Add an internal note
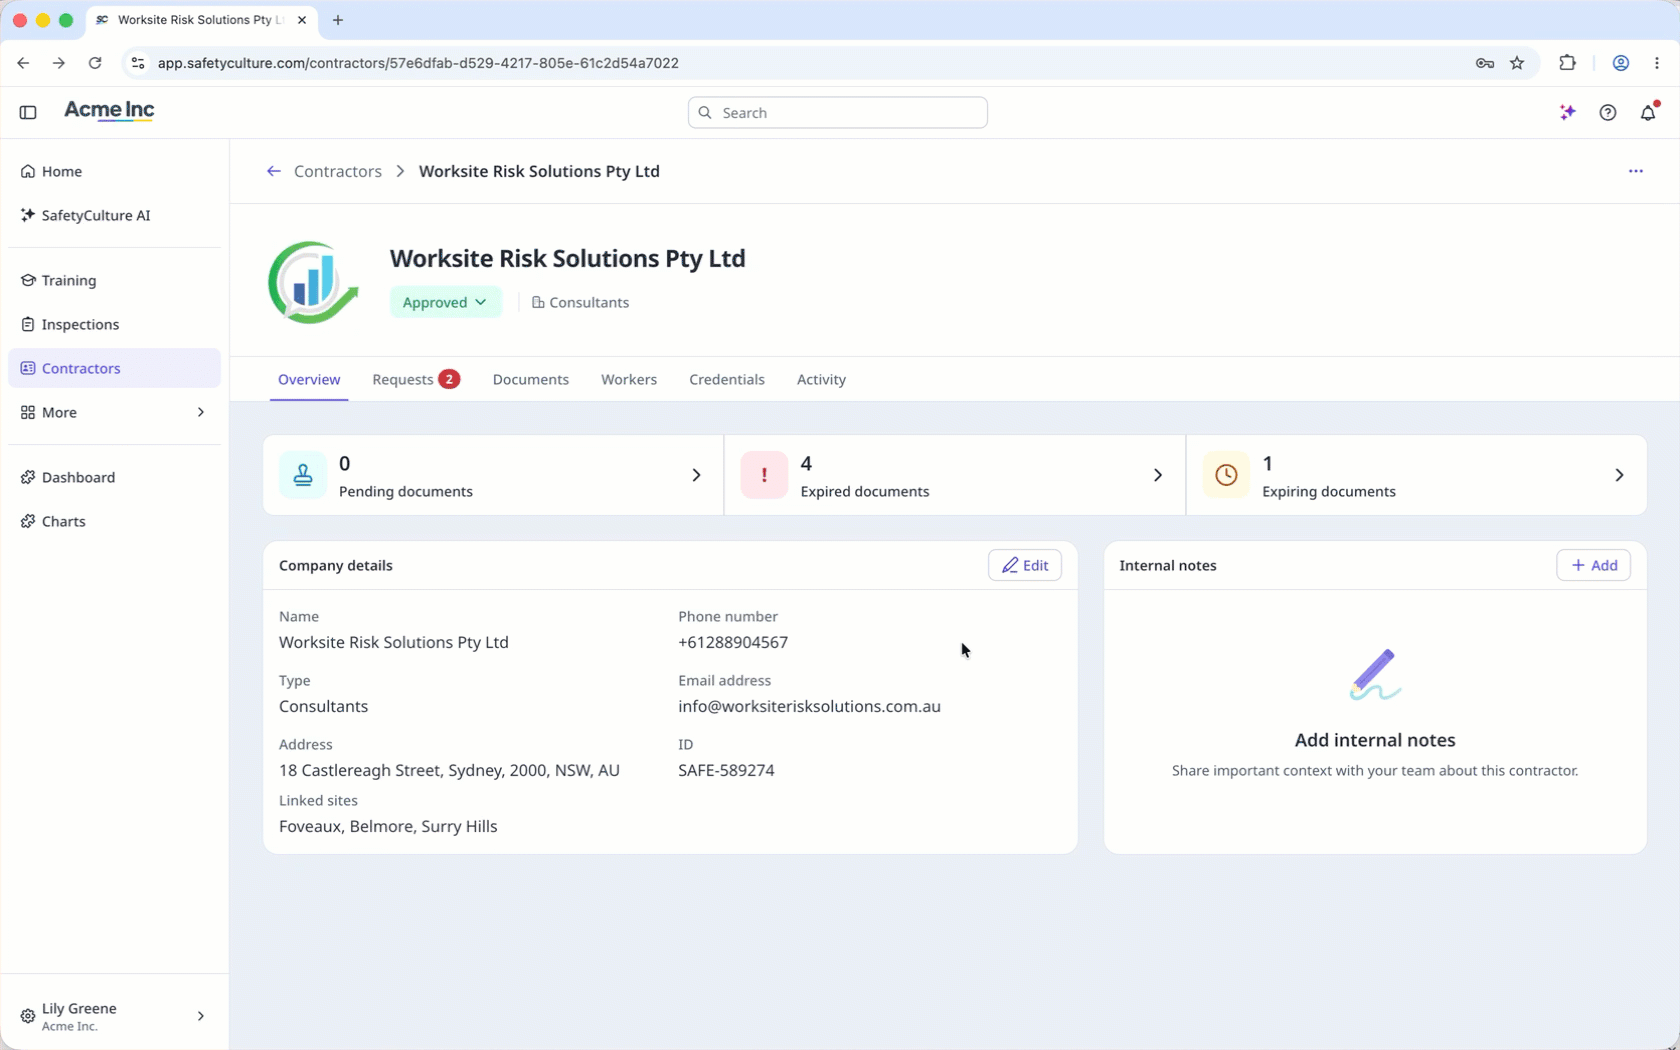1680x1050 pixels. pyautogui.click(x=1594, y=565)
